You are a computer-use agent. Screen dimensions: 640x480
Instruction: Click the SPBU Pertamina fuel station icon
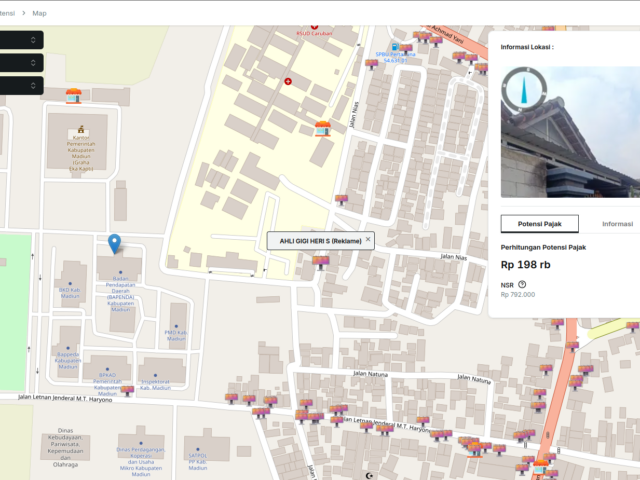pyautogui.click(x=395, y=47)
